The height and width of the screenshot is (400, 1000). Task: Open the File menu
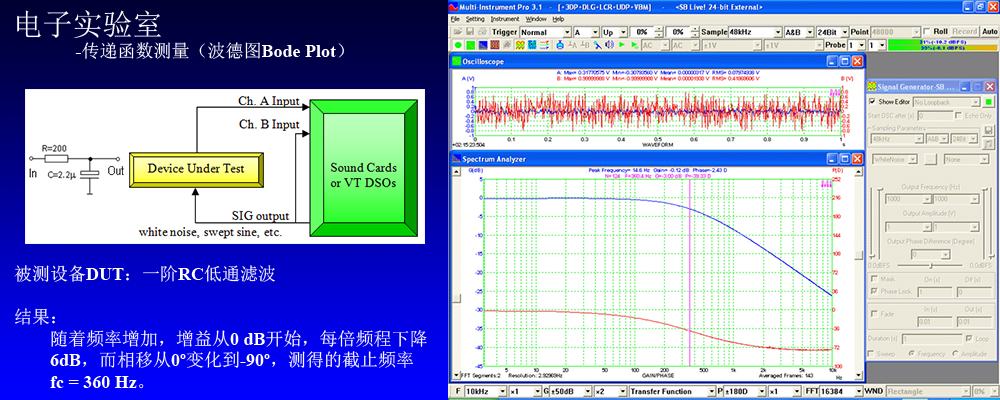[x=455, y=19]
